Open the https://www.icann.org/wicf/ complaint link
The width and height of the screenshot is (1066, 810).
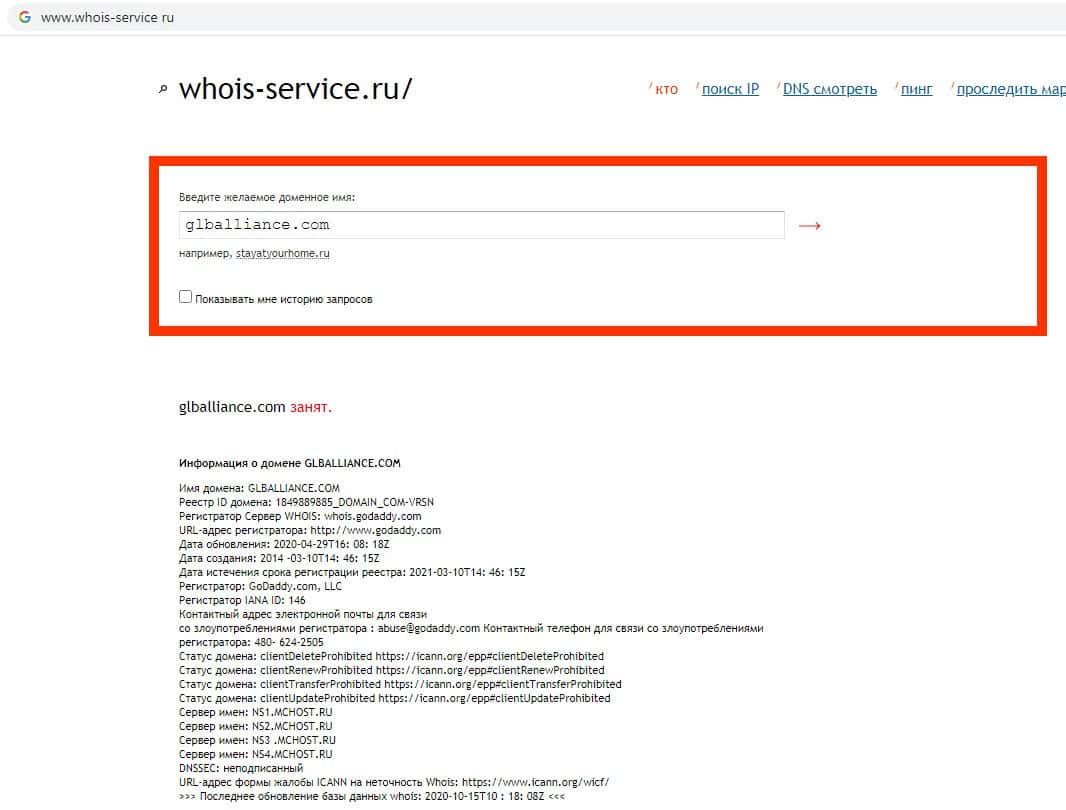point(536,782)
